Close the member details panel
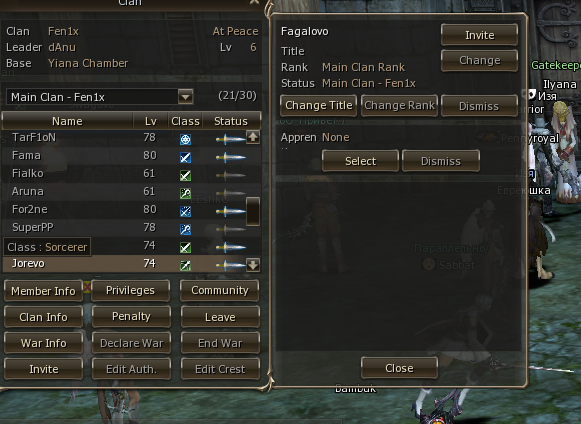 (x=399, y=368)
